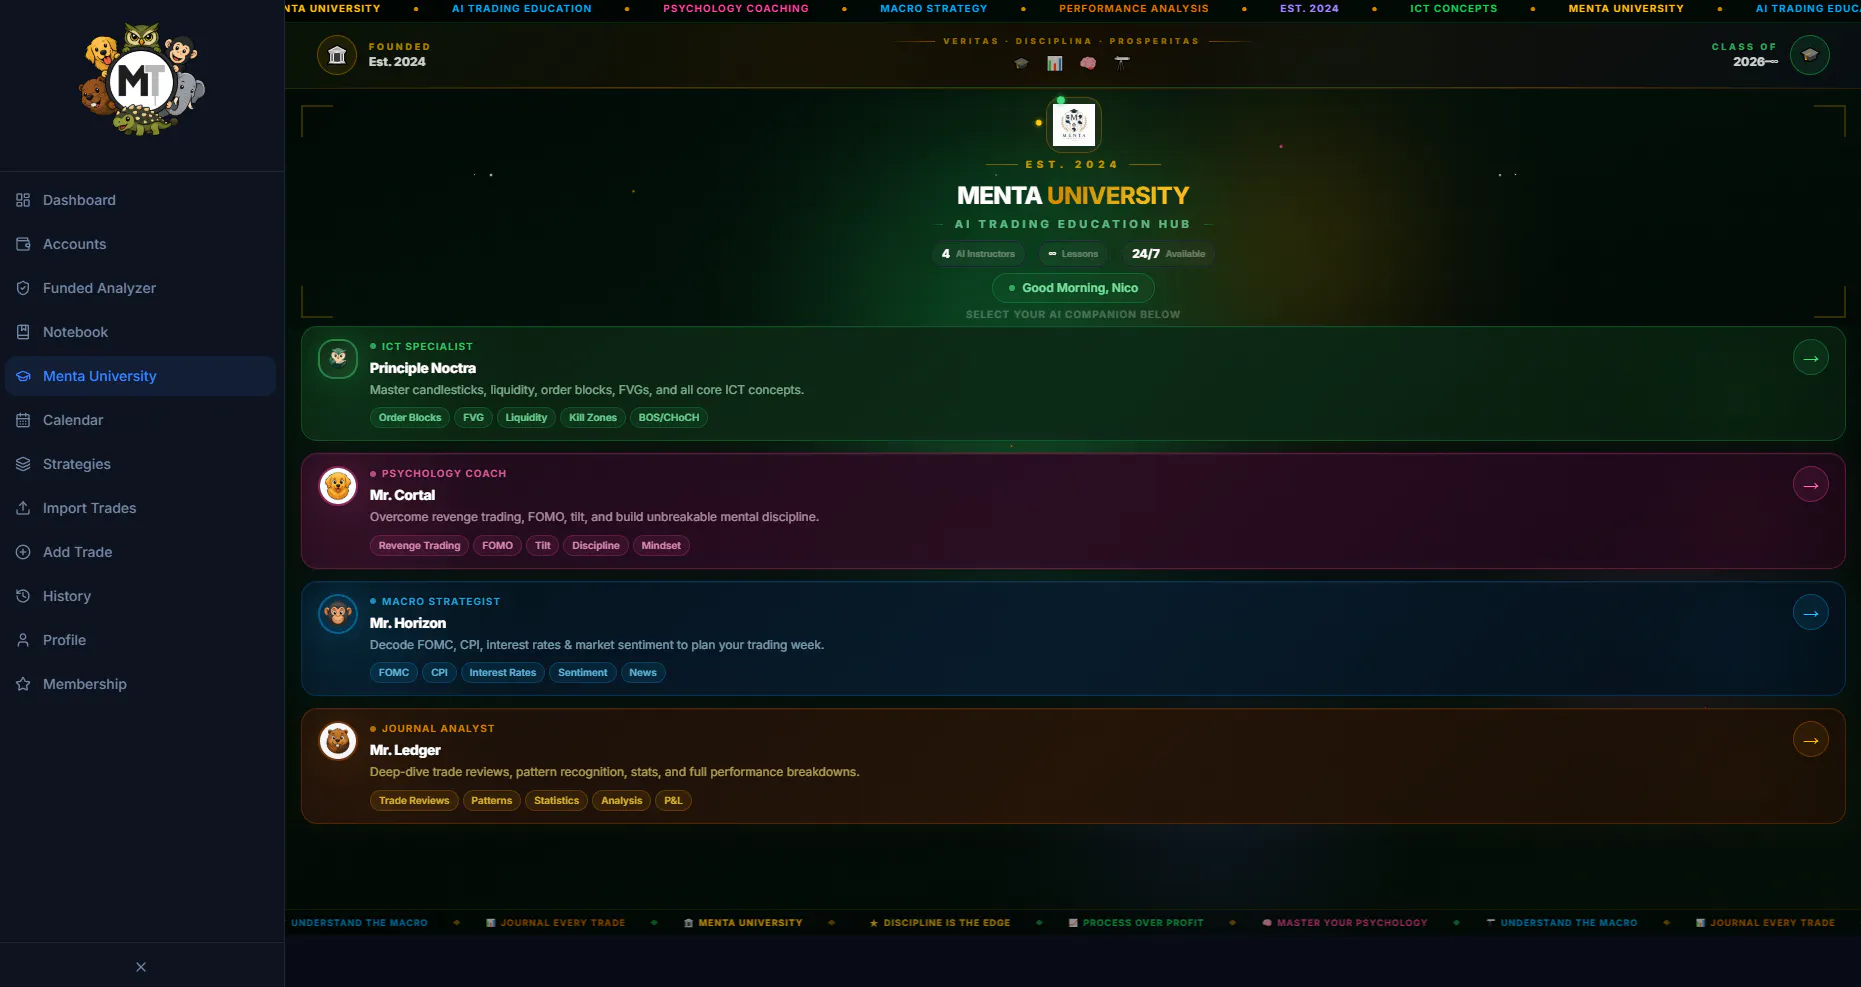Click the Accounts wallet icon

pos(23,244)
